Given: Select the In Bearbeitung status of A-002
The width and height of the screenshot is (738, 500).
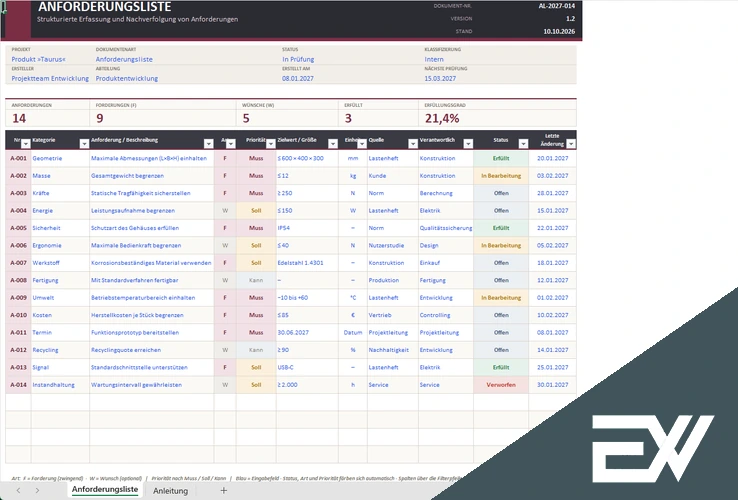Looking at the screenshot, I should (501, 176).
